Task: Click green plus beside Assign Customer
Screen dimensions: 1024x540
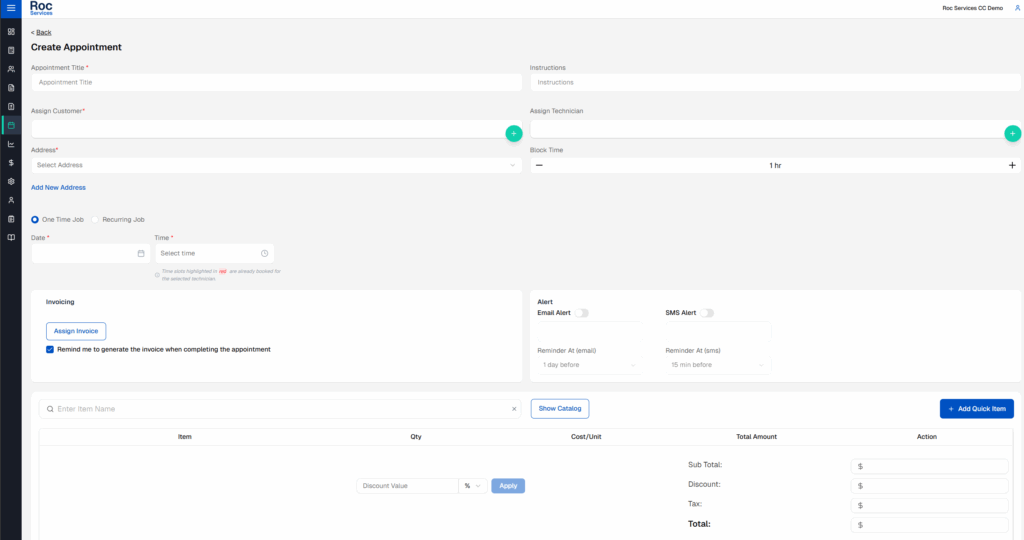Action: point(514,133)
